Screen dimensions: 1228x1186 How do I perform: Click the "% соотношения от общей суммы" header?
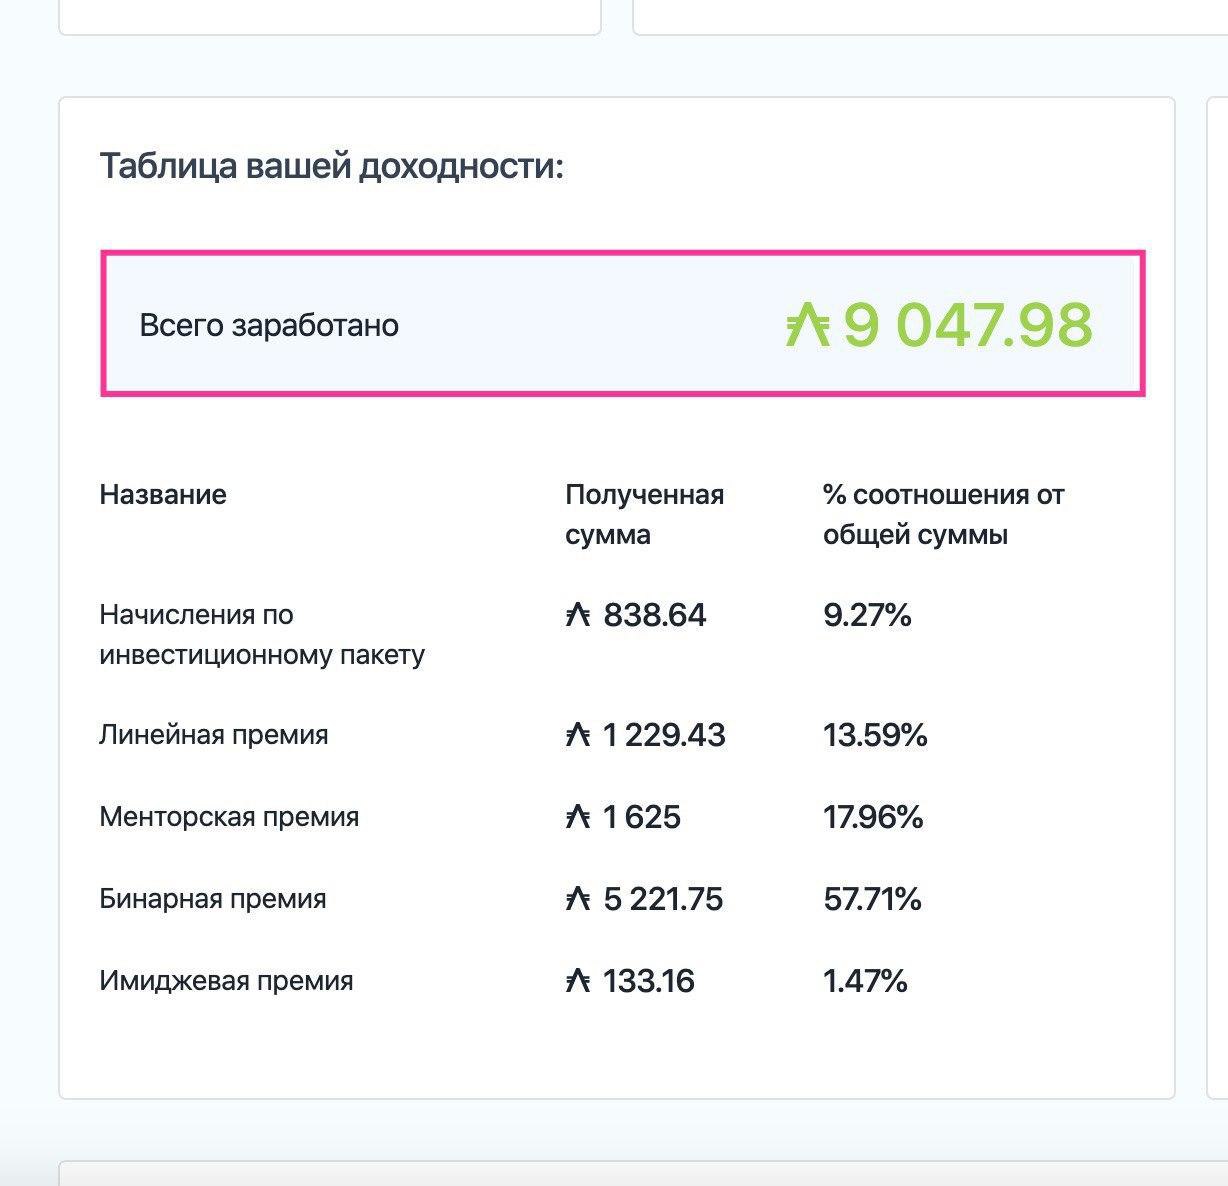[943, 514]
